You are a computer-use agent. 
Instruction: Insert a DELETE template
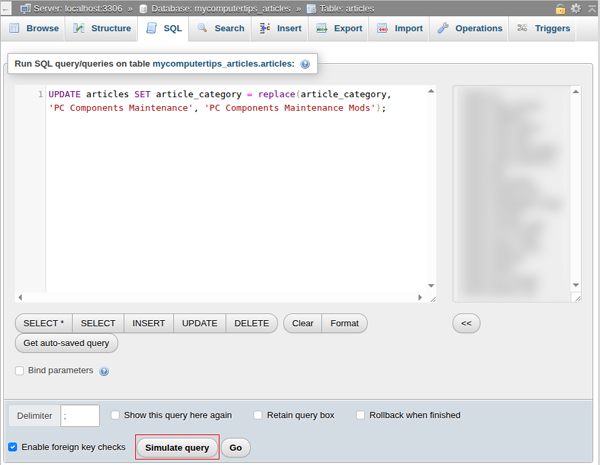pos(251,323)
